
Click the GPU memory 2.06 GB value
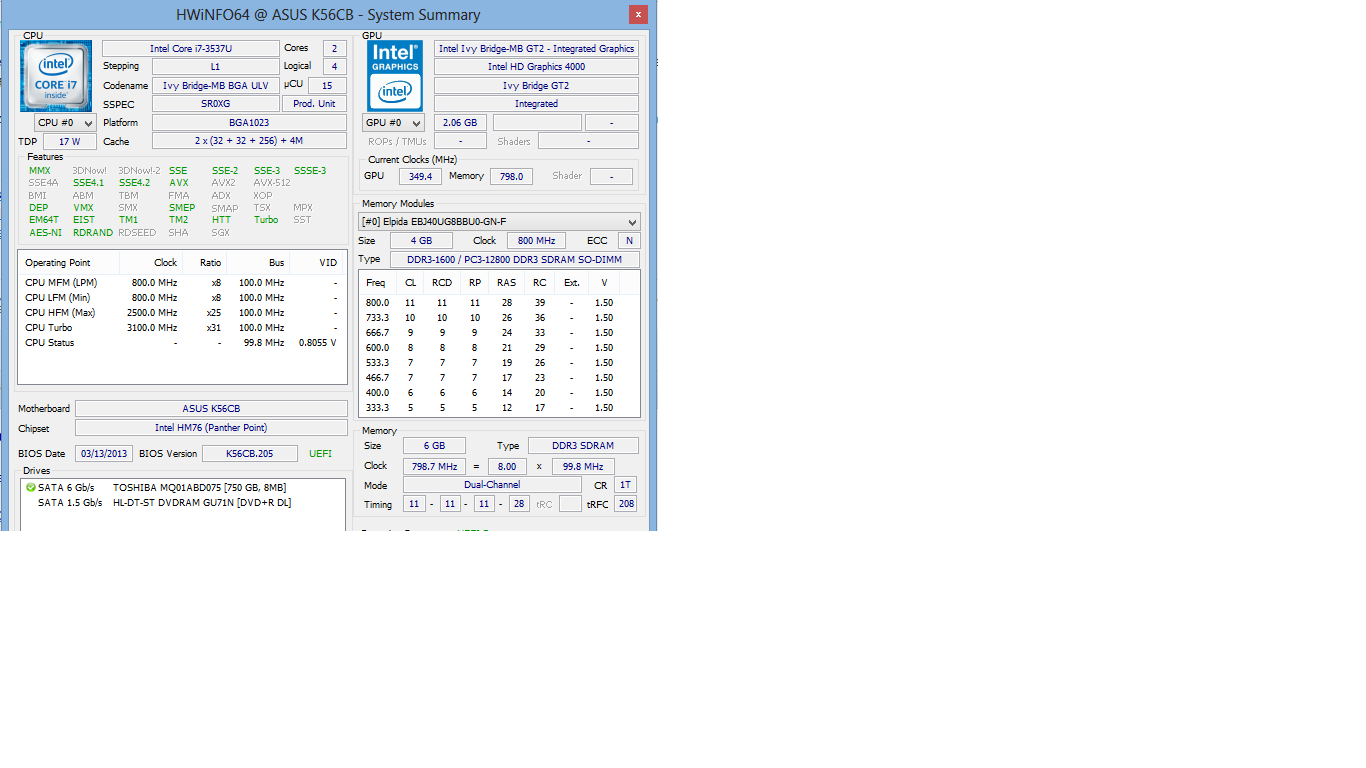(x=460, y=123)
